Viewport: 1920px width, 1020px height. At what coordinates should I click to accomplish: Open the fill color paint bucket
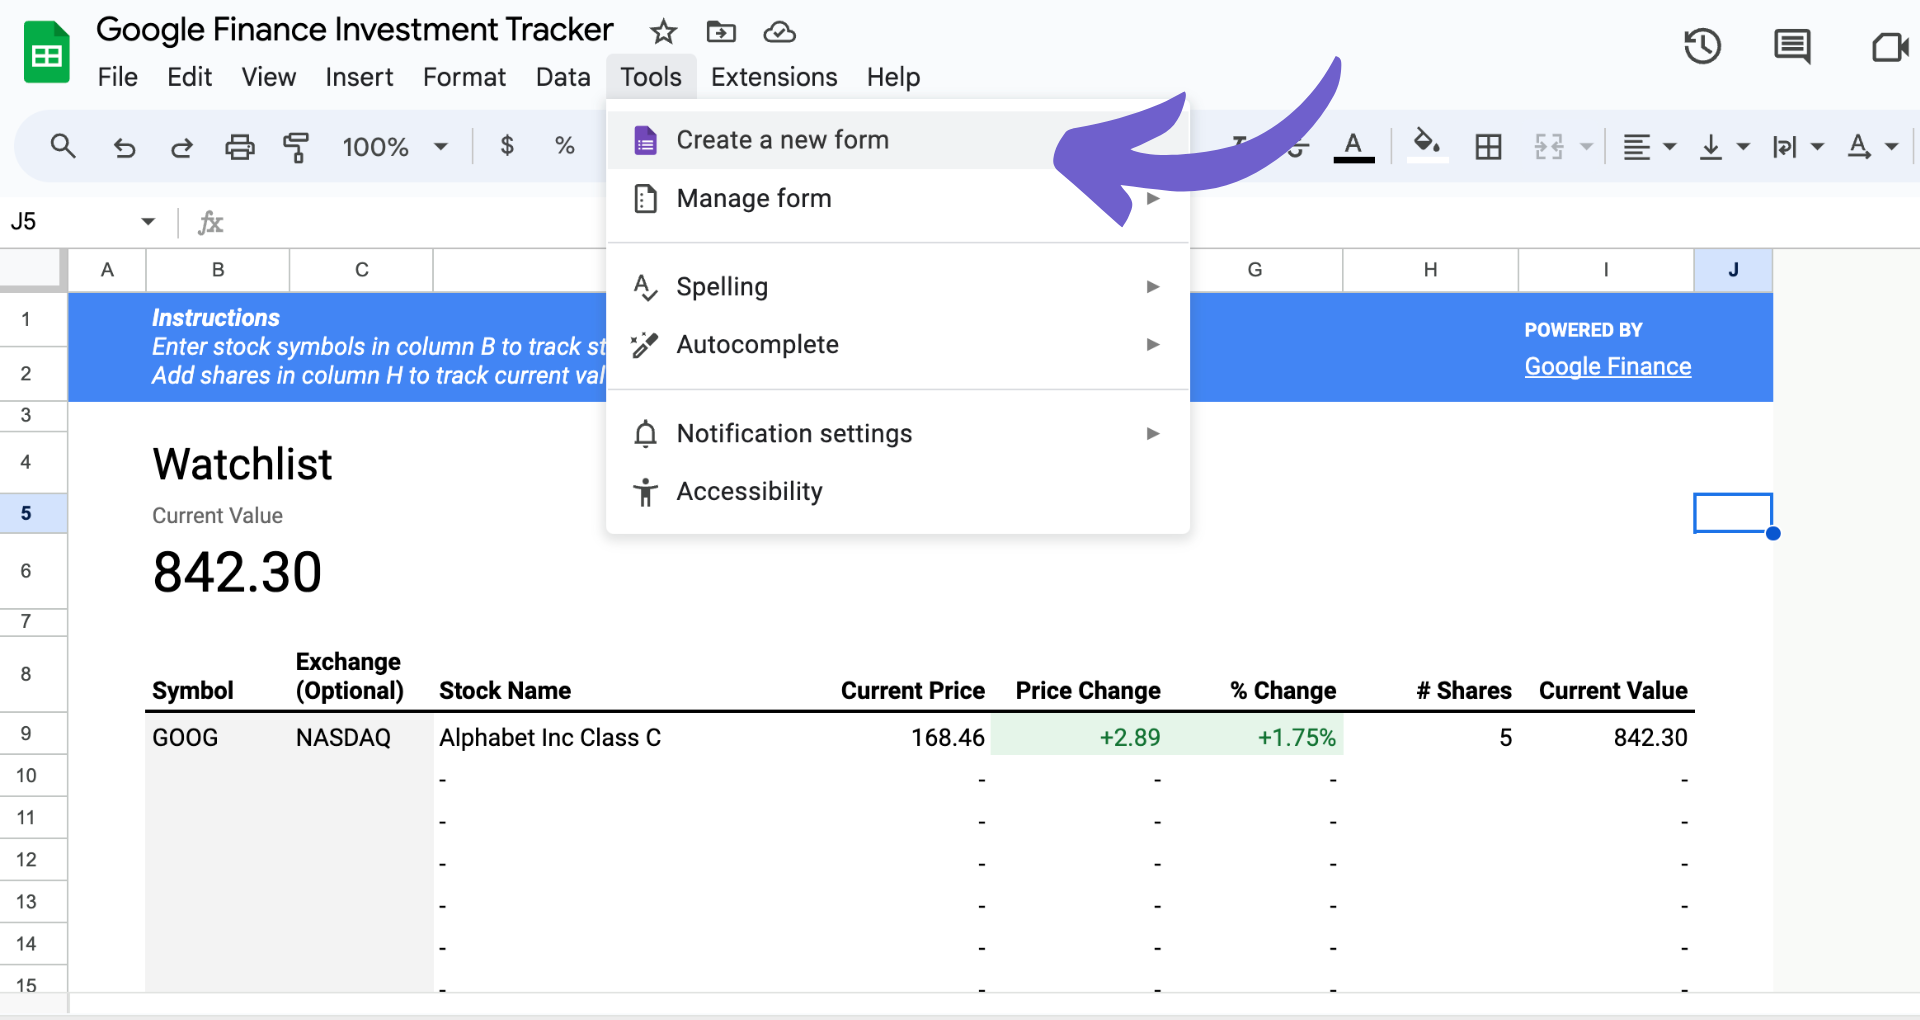click(x=1427, y=146)
